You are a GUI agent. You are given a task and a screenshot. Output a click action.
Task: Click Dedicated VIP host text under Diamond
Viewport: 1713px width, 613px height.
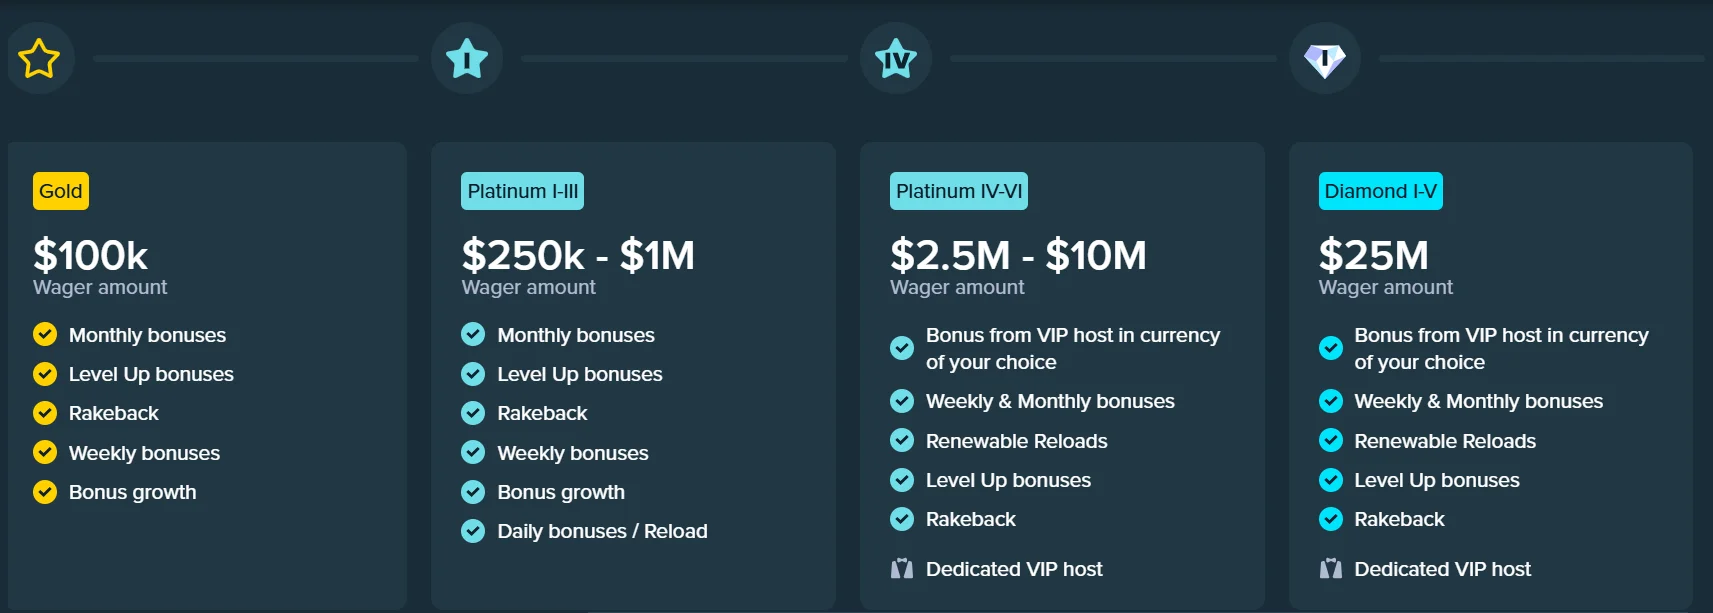coord(1442,569)
